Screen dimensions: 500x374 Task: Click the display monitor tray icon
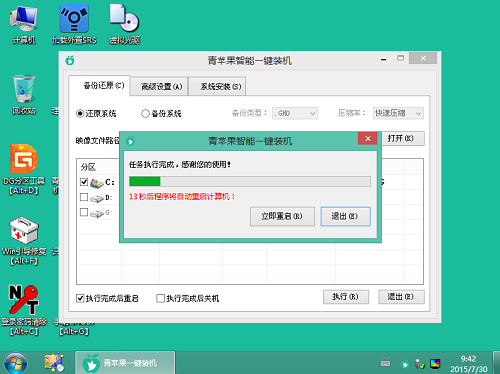click(435, 364)
